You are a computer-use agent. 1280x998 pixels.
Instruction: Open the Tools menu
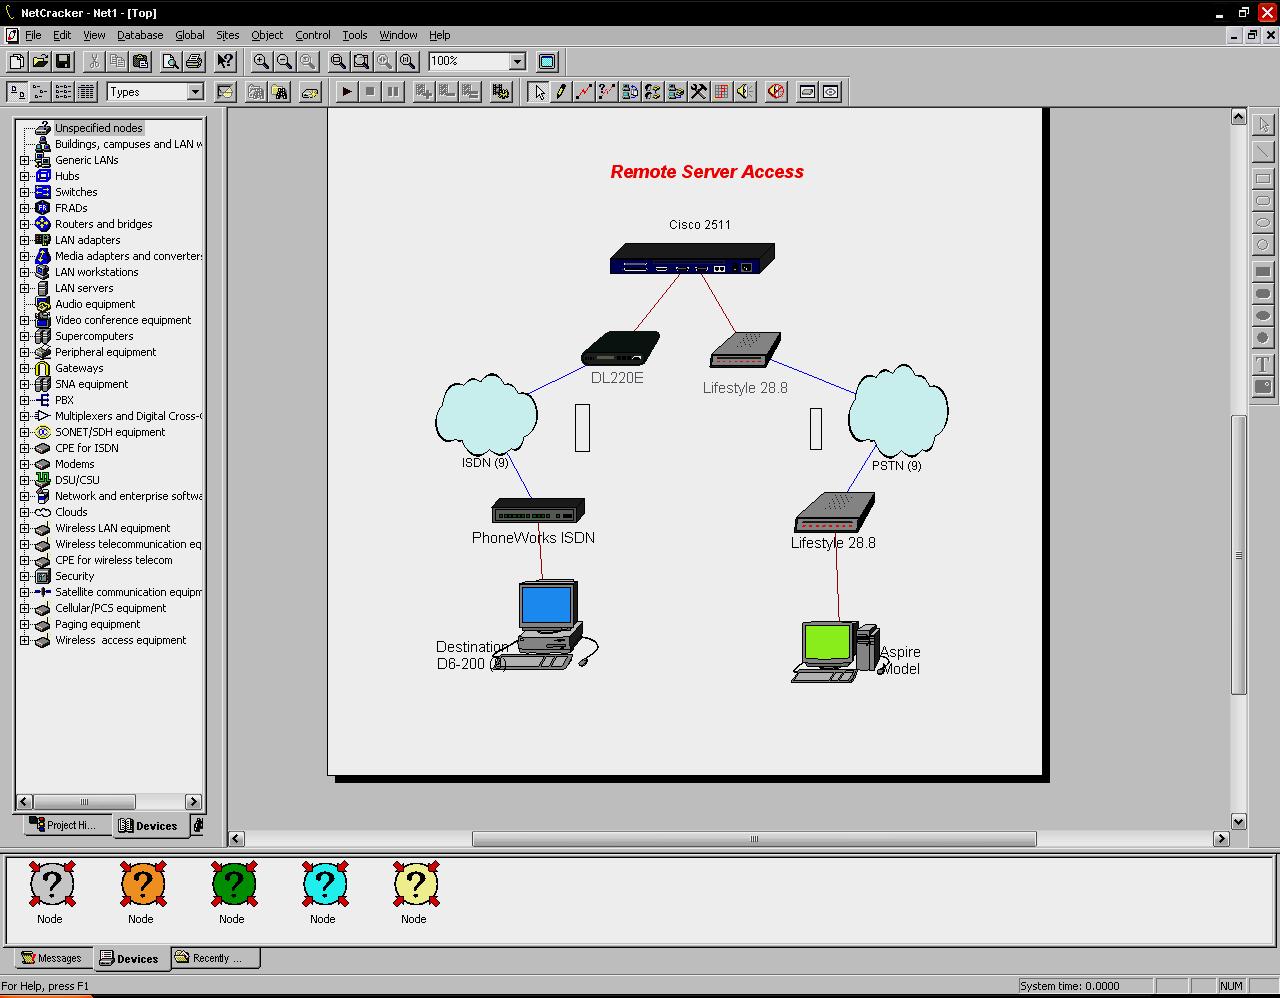point(355,35)
